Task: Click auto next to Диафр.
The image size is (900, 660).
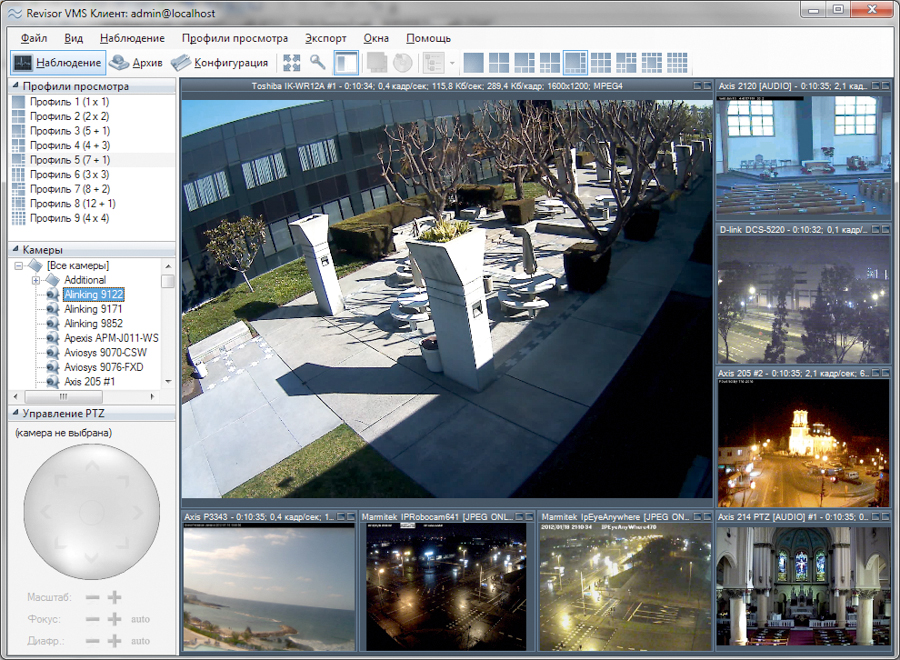Action: (x=140, y=641)
